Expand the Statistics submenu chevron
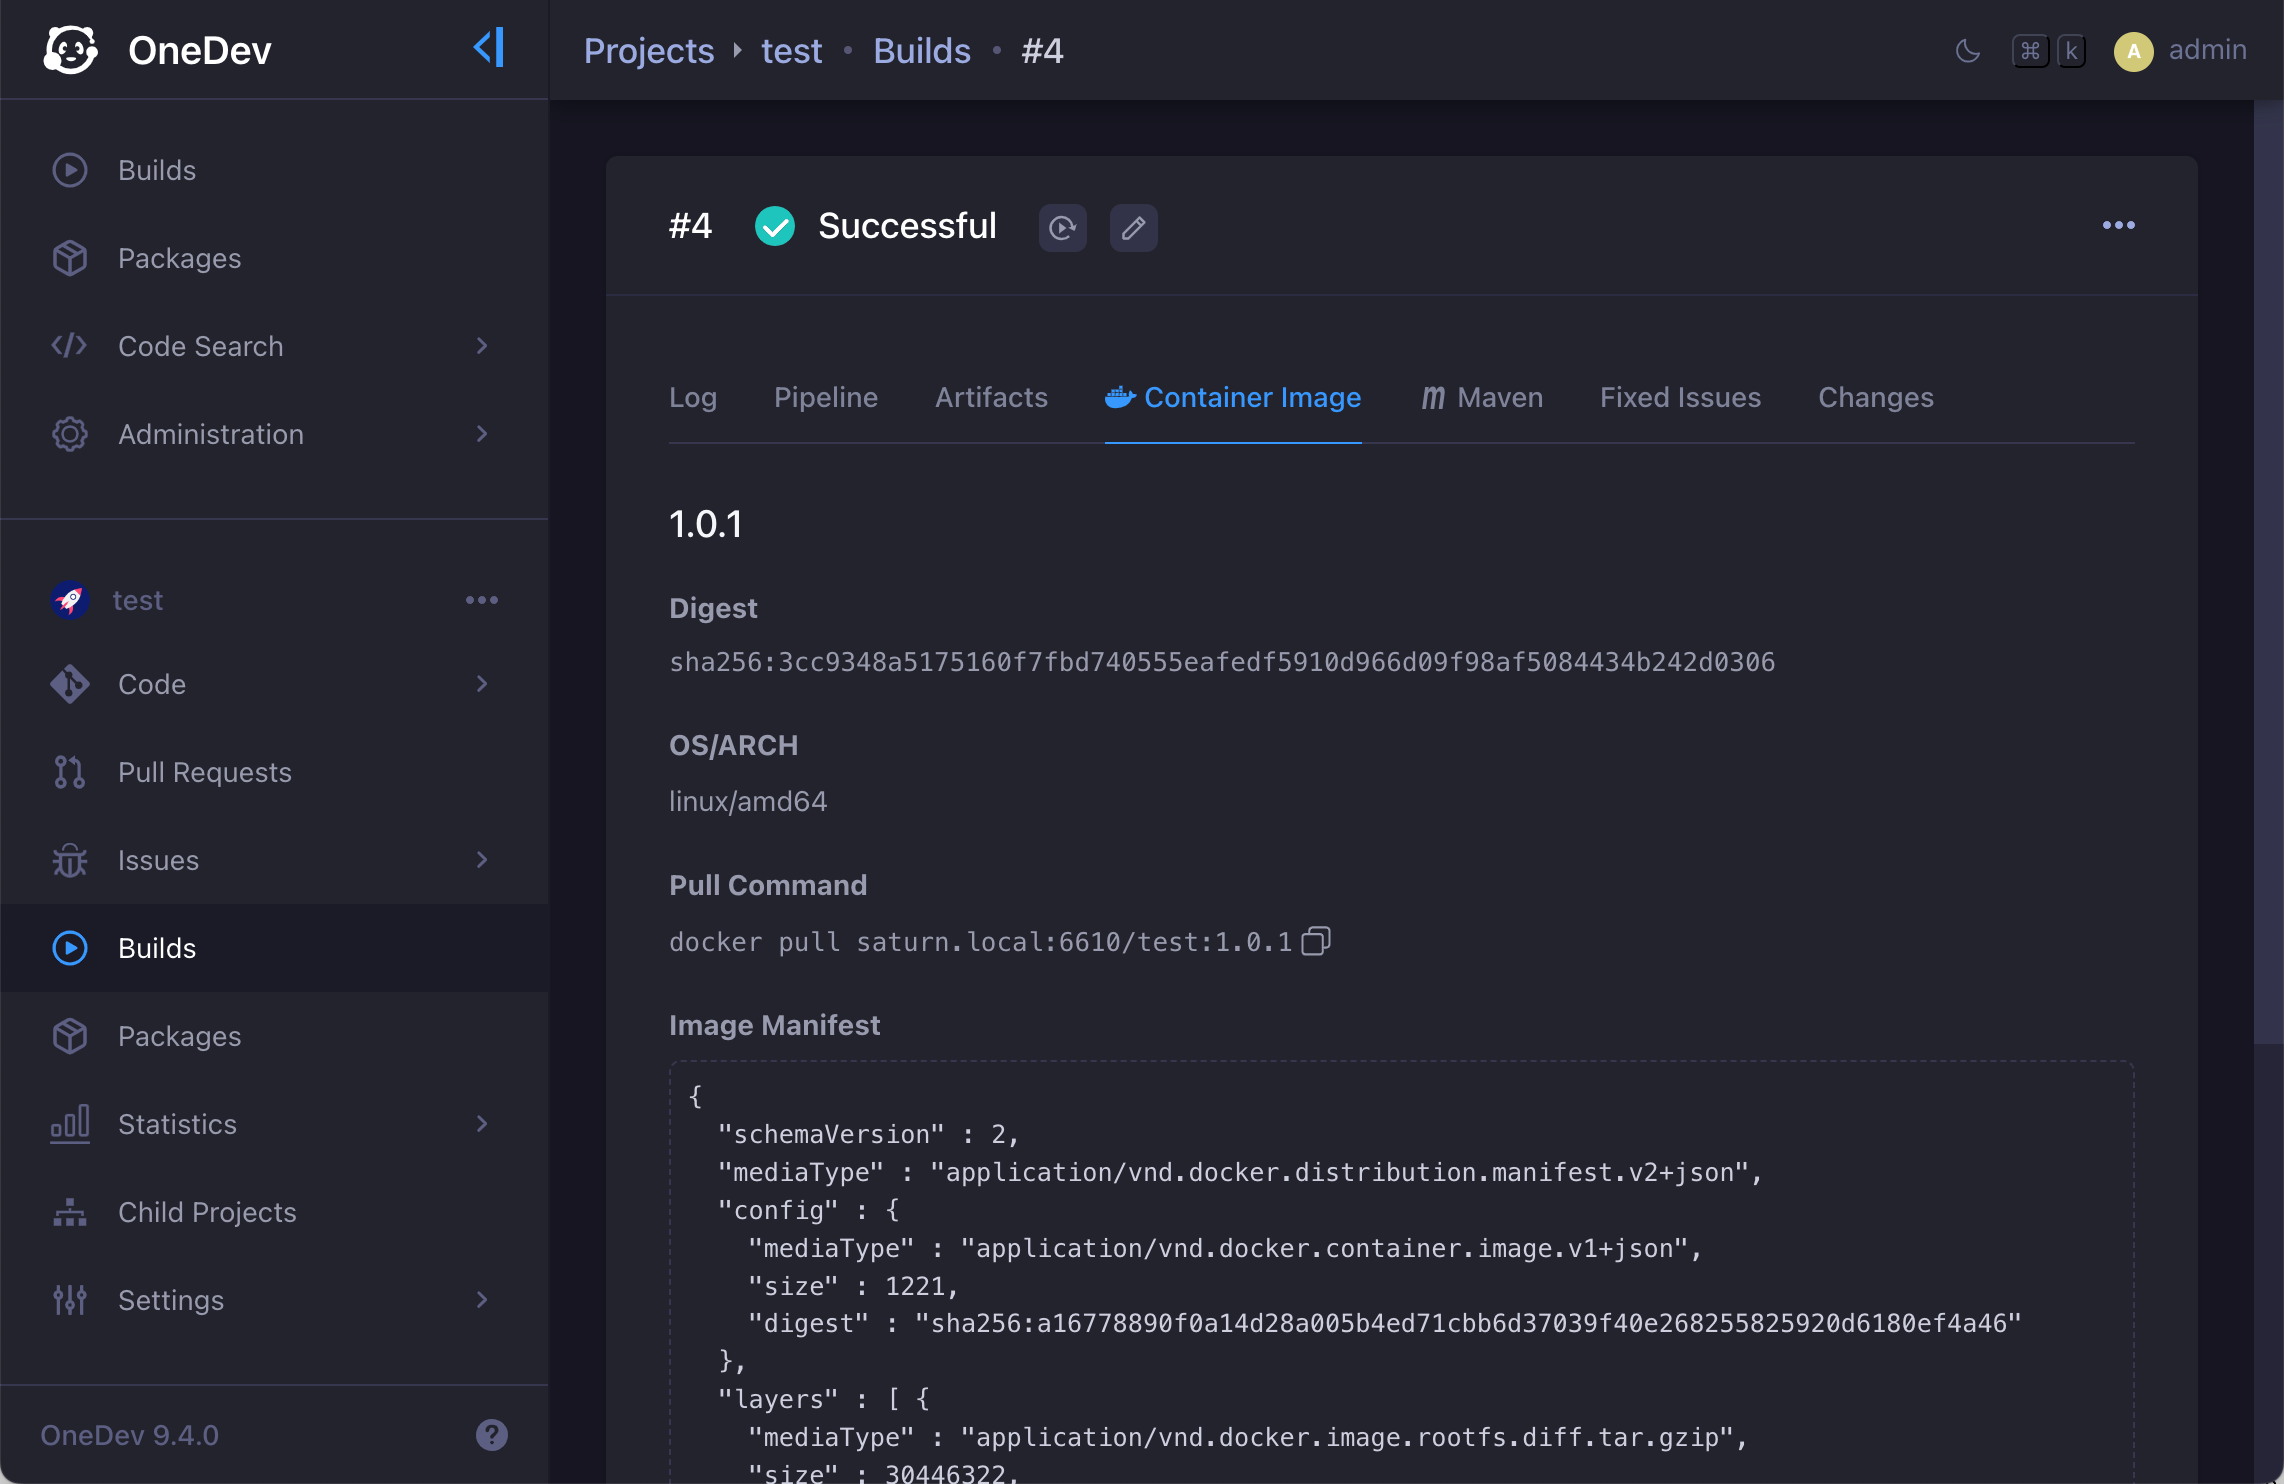This screenshot has width=2284, height=1484. (482, 1124)
